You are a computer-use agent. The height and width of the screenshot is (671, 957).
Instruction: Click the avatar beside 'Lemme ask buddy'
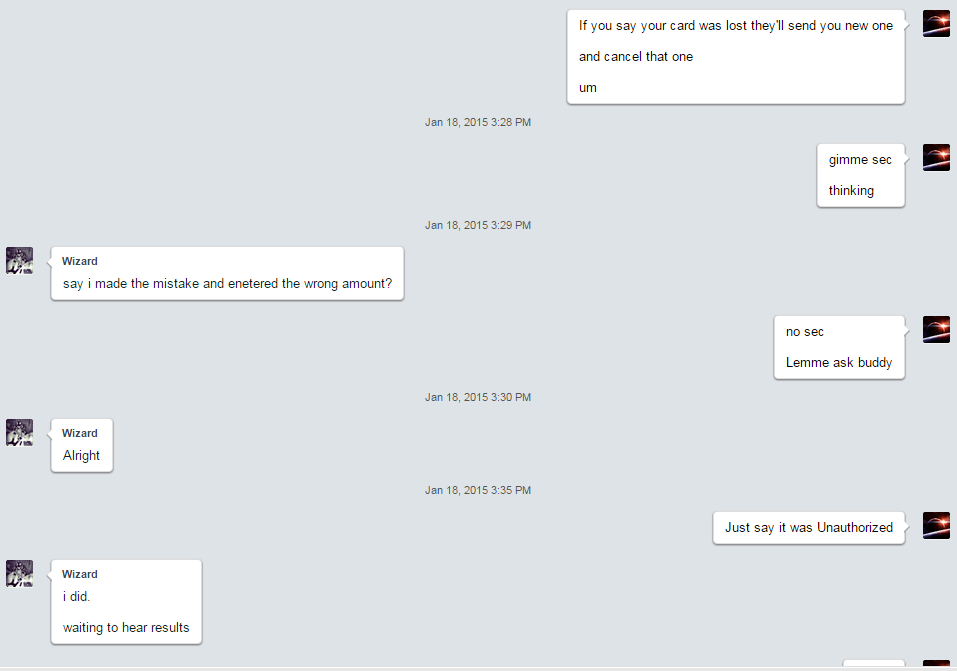pyautogui.click(x=936, y=330)
